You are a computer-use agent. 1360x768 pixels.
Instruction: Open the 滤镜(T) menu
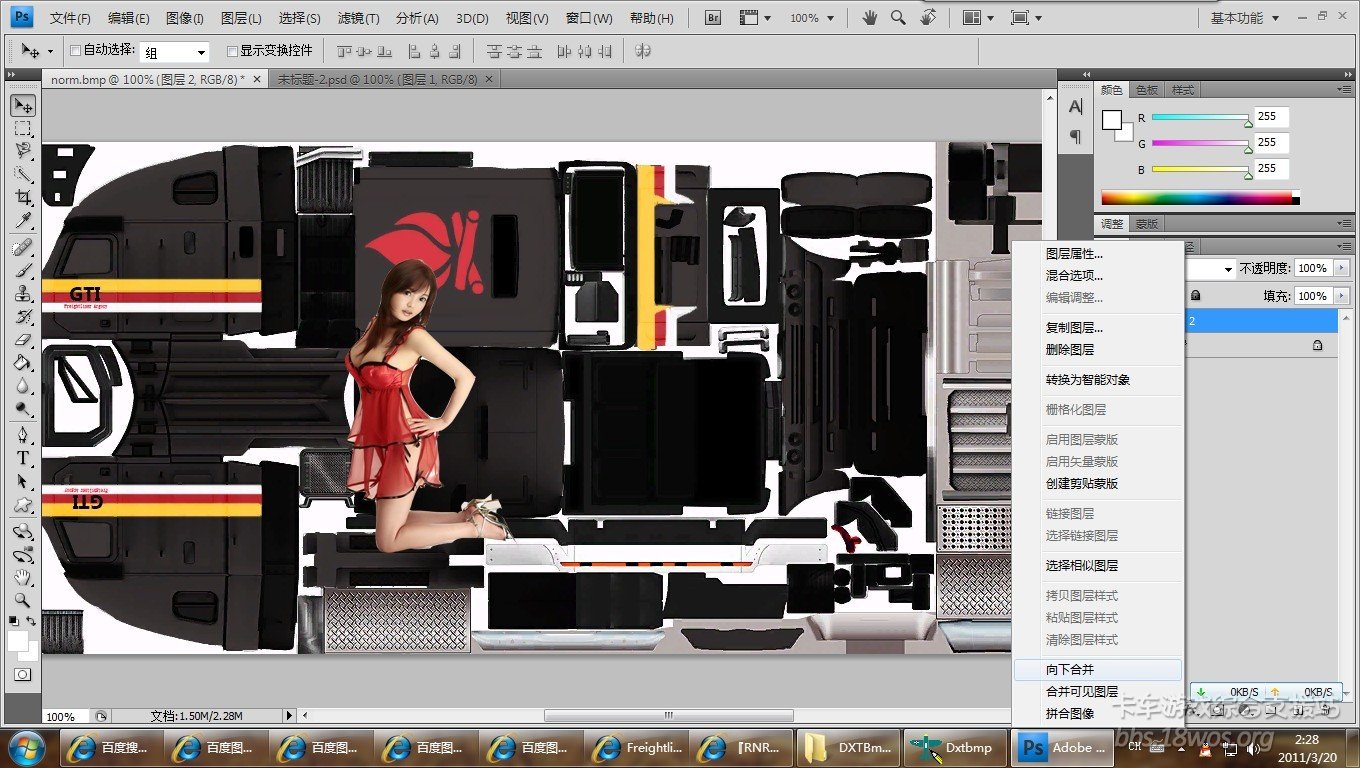[x=358, y=18]
